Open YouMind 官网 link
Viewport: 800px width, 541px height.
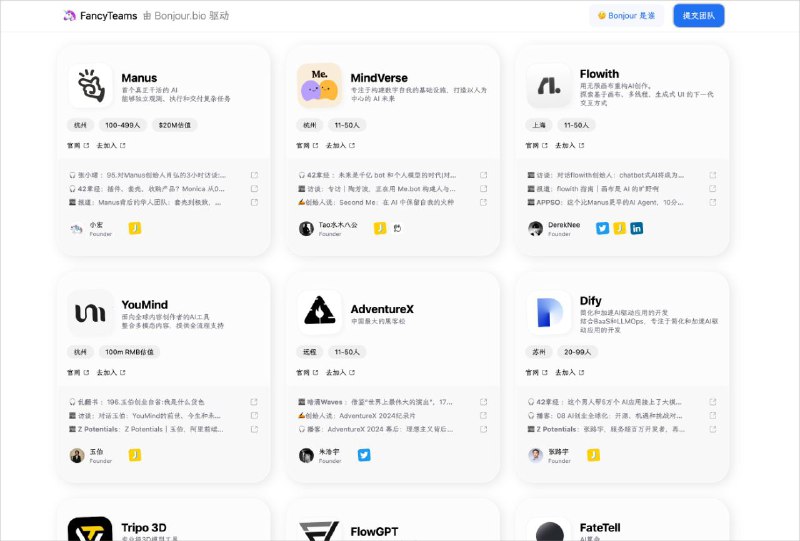[x=78, y=373]
